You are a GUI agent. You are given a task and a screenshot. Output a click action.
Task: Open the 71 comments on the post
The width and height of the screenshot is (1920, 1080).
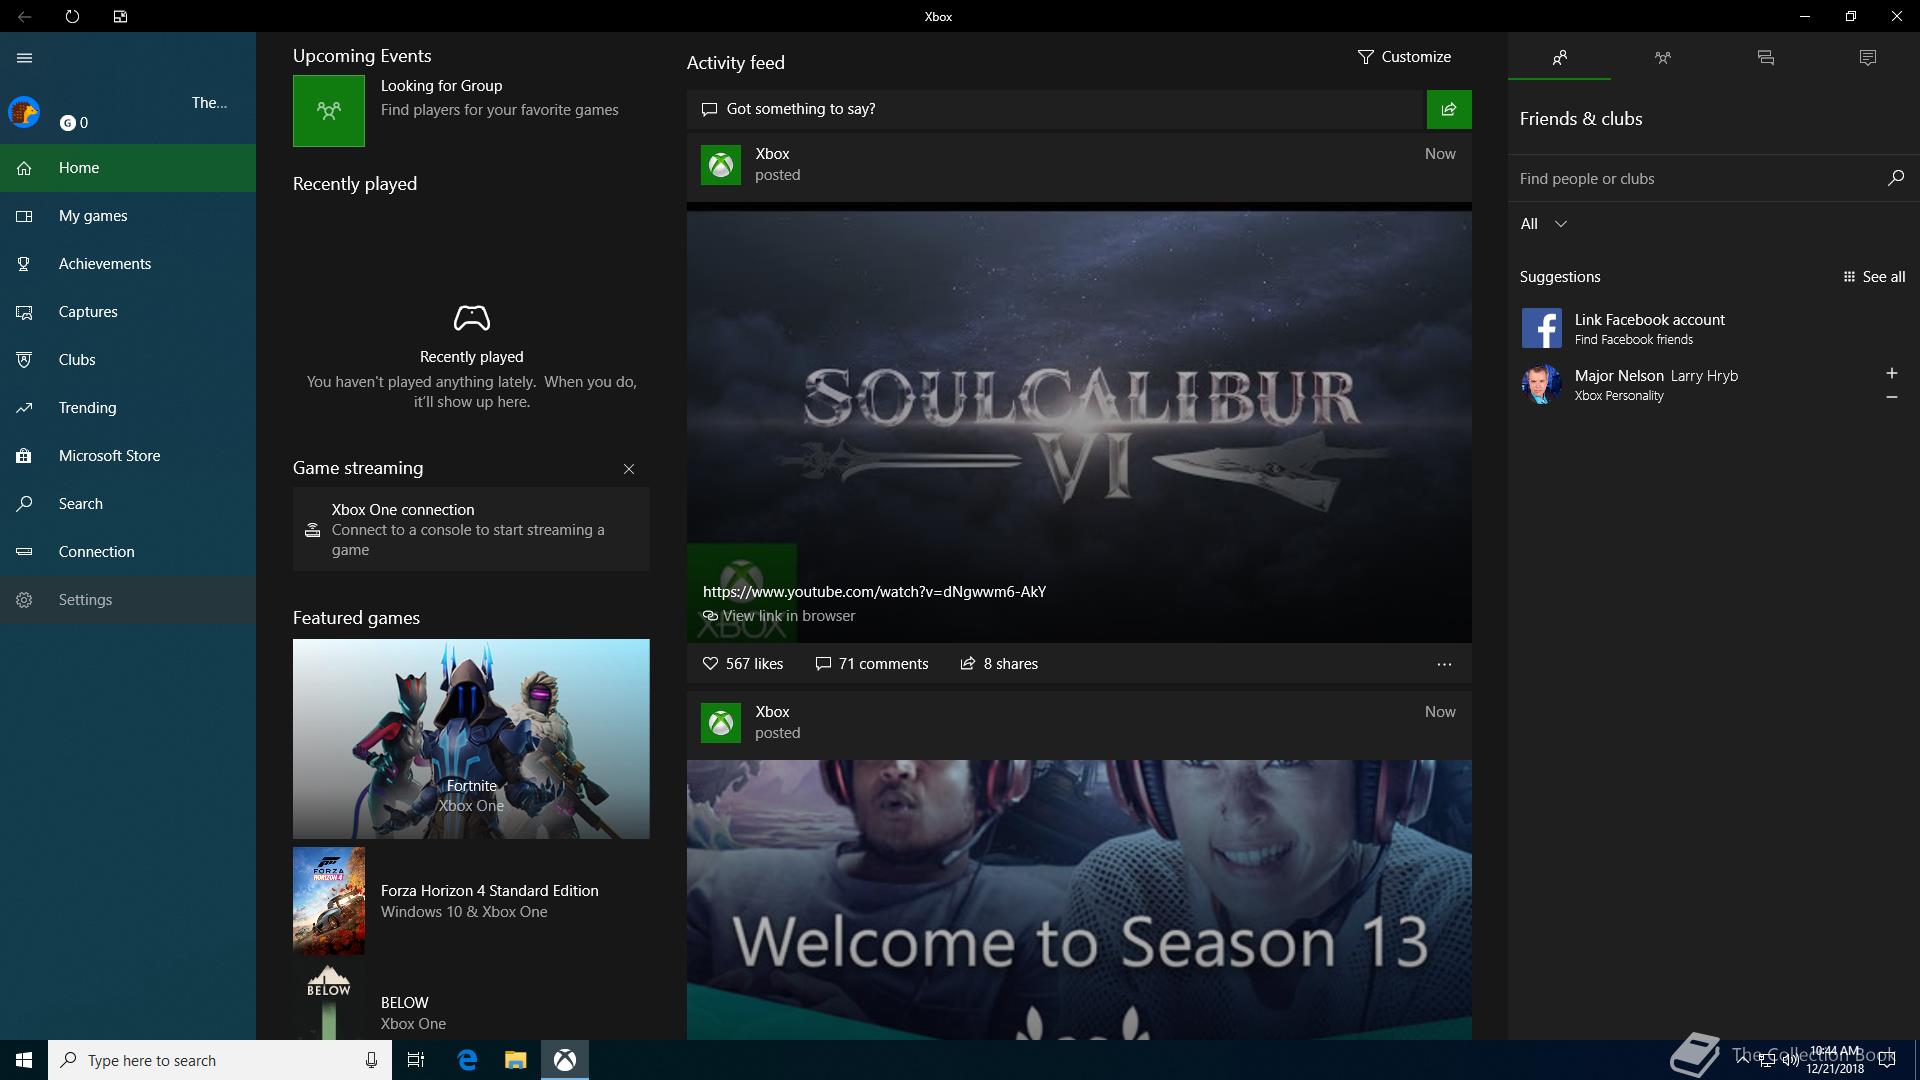872,664
